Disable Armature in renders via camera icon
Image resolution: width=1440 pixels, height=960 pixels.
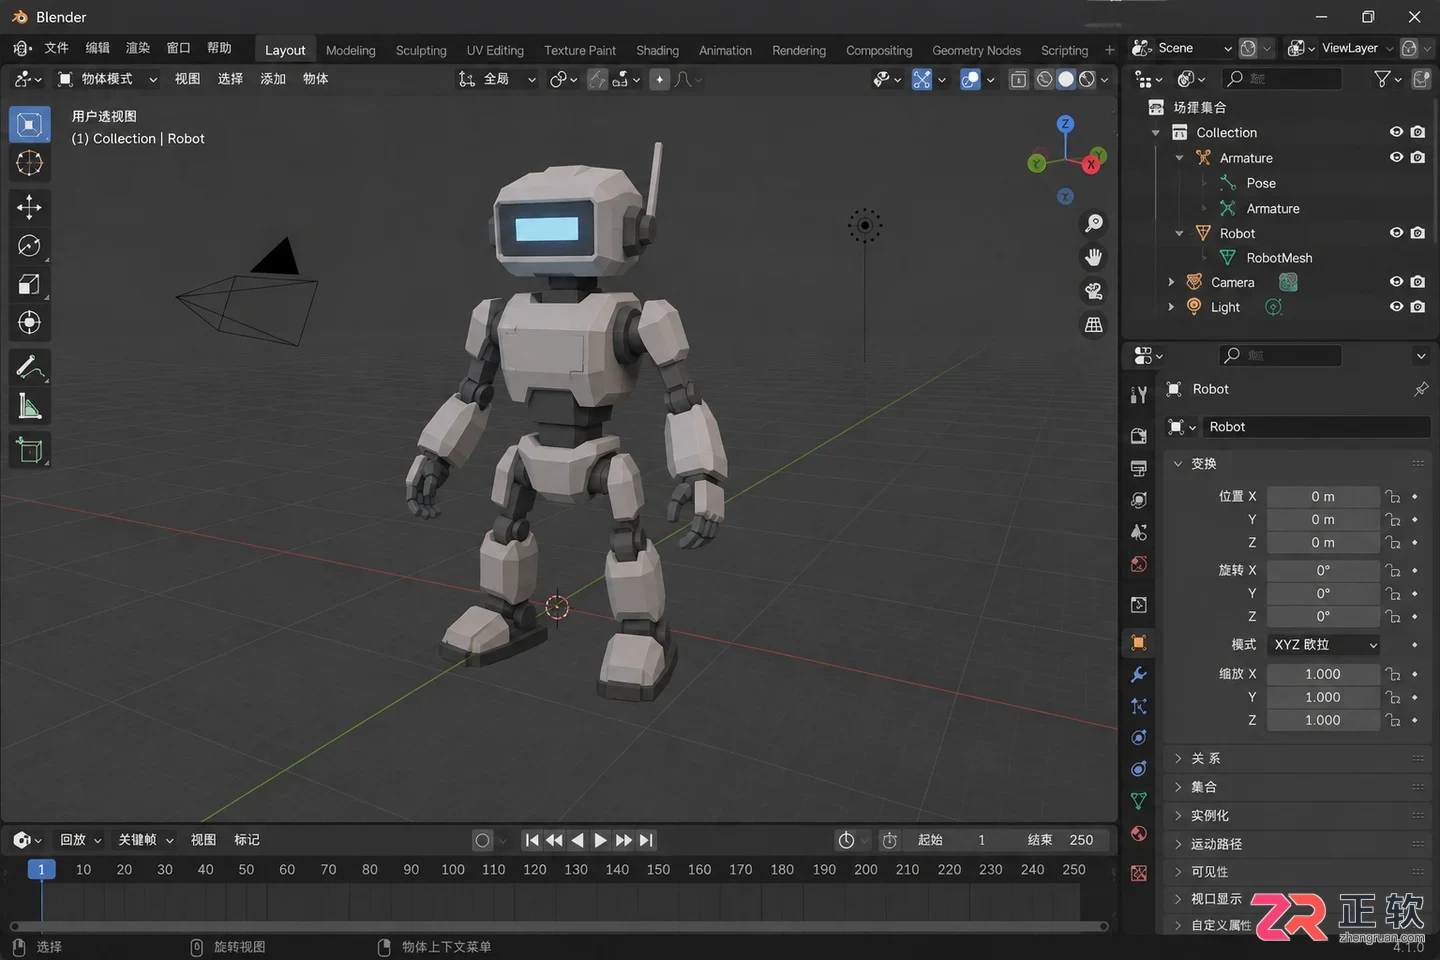point(1418,158)
